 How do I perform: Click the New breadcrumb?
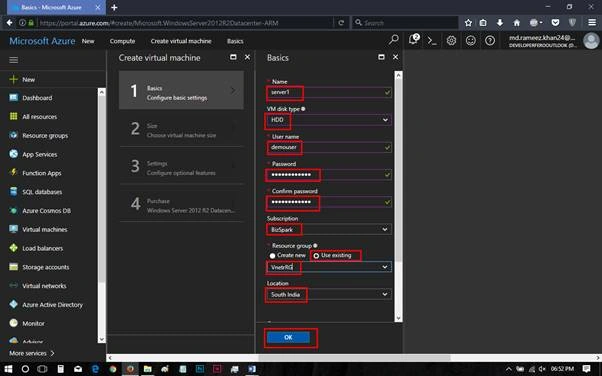[x=88, y=41]
